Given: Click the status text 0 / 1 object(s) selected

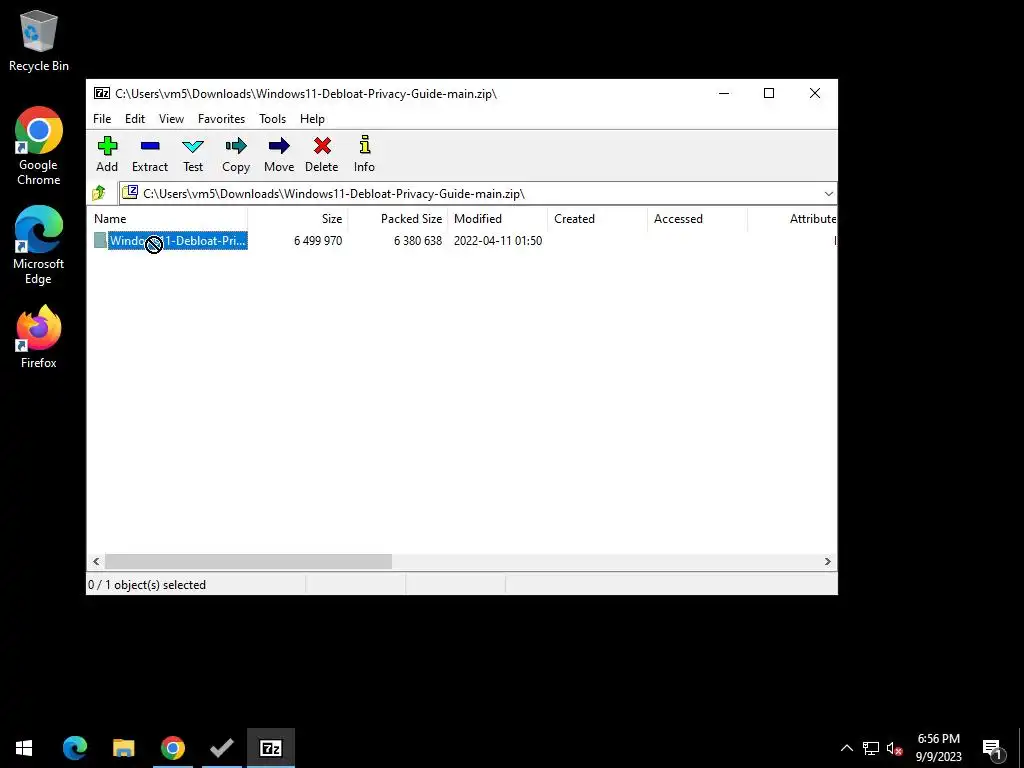Looking at the screenshot, I should coord(147,584).
